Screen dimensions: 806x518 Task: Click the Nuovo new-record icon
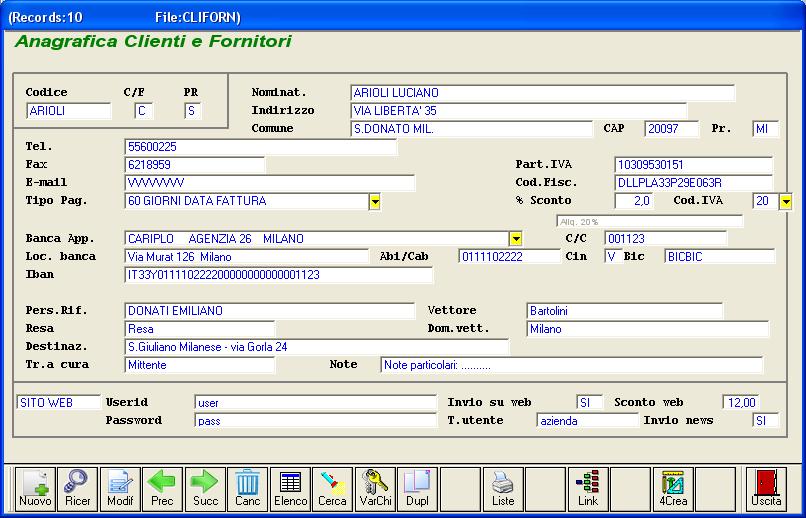pyautogui.click(x=35, y=489)
